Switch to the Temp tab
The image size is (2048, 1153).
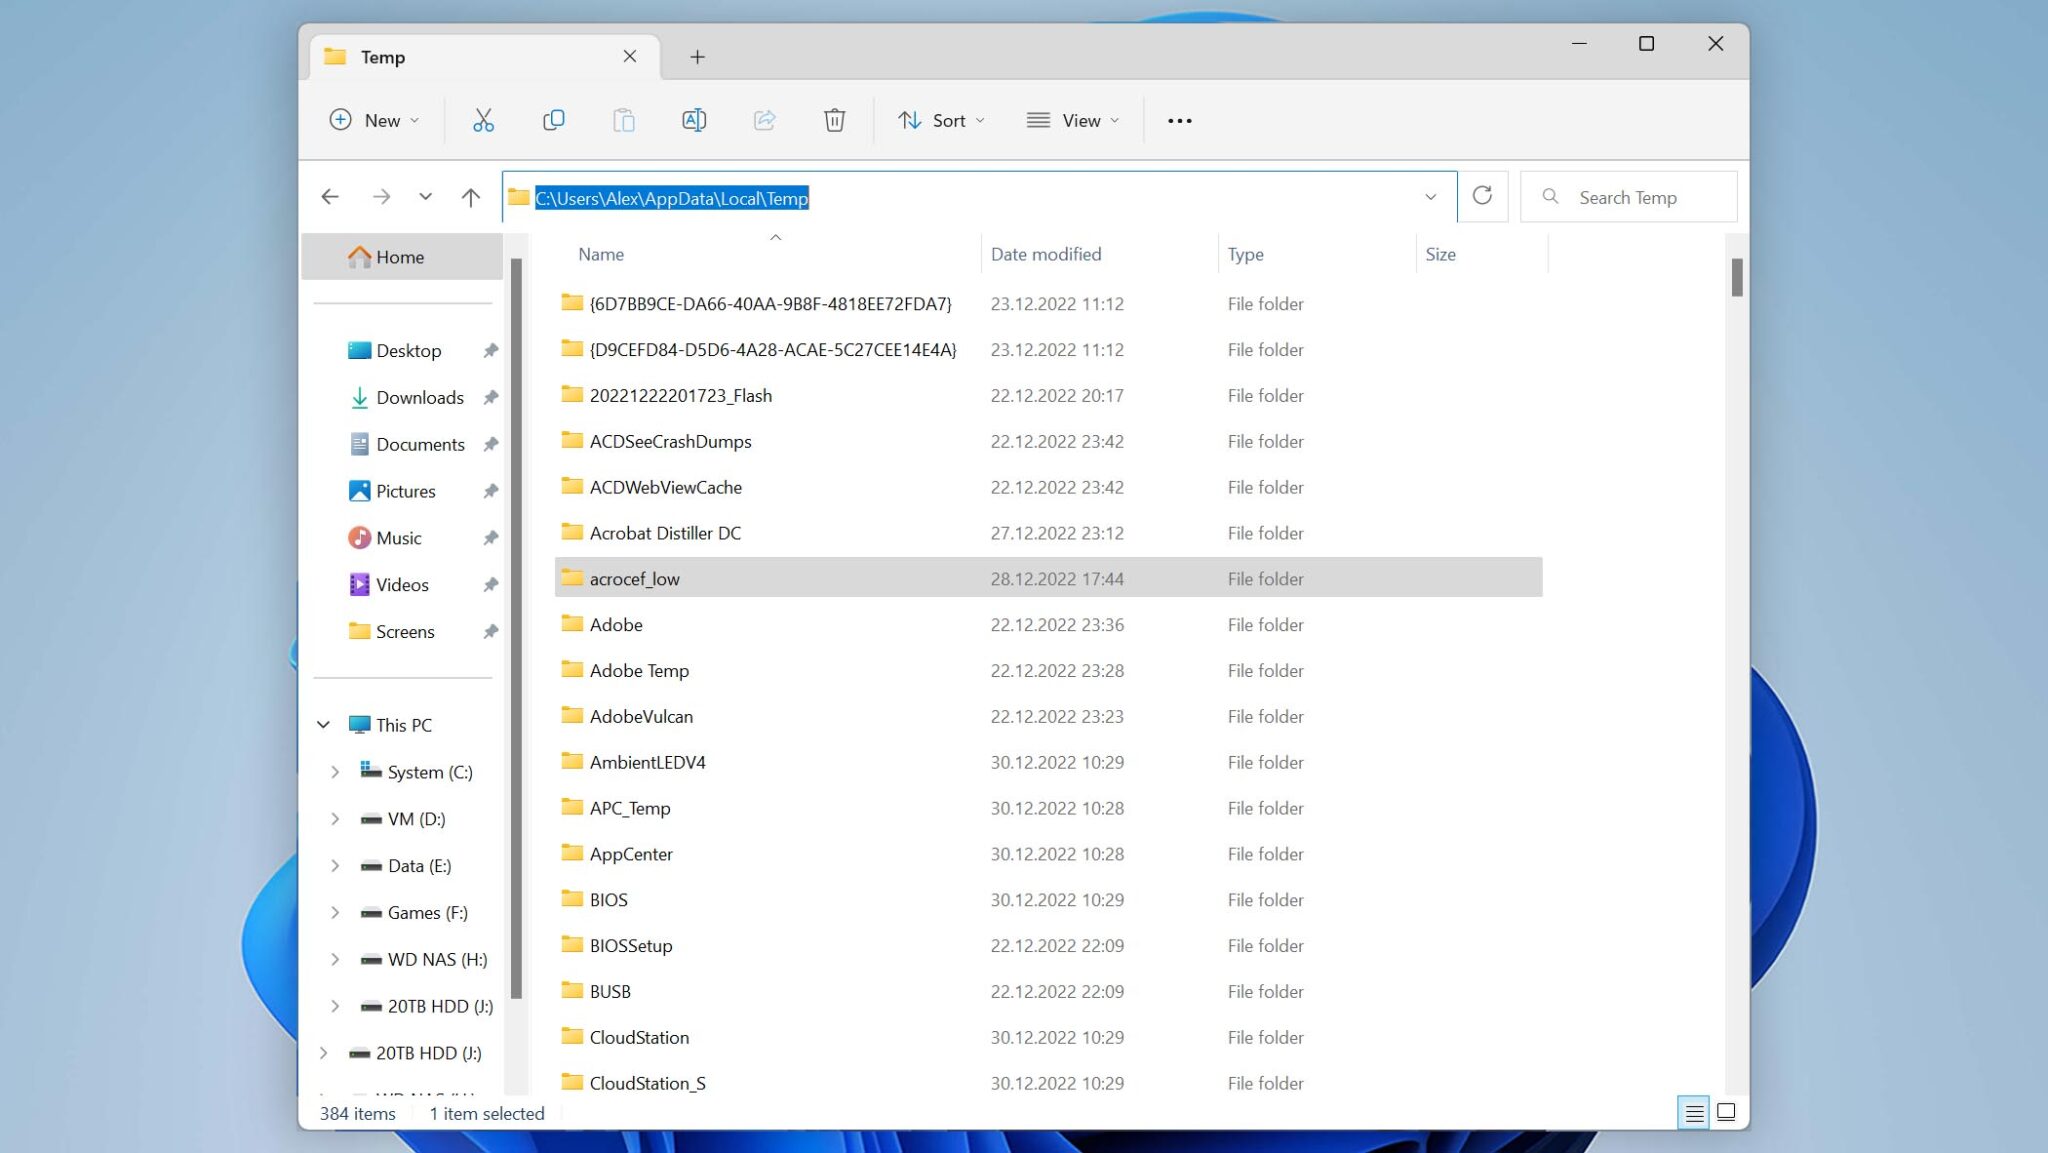(420, 57)
